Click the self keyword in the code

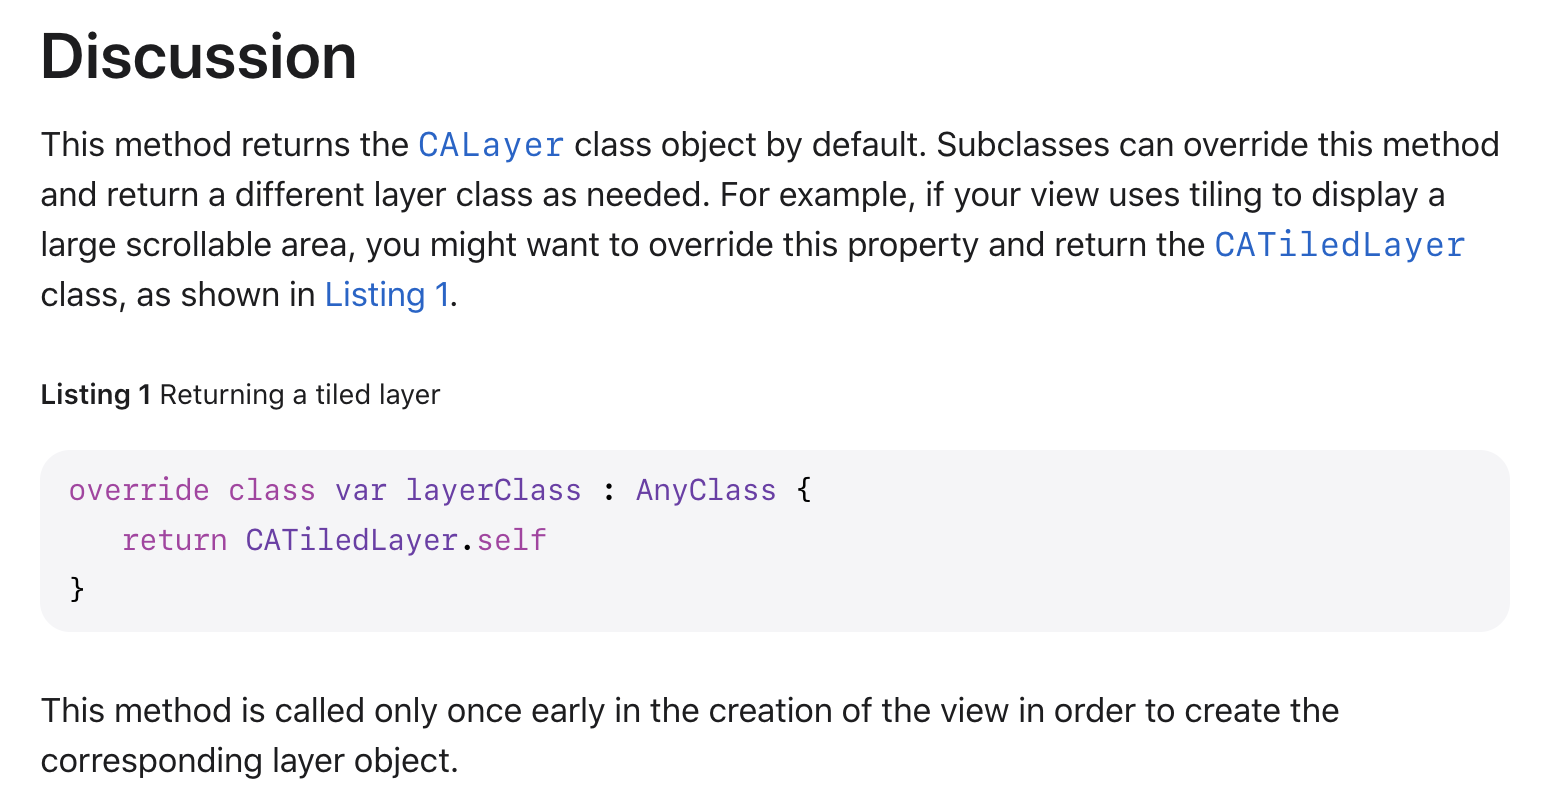tap(512, 540)
